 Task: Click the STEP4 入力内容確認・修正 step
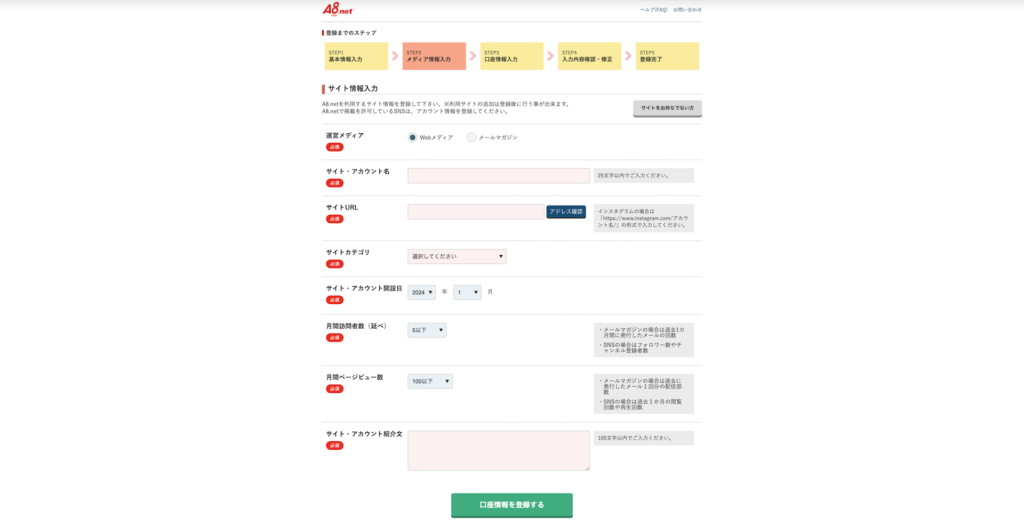click(x=589, y=56)
